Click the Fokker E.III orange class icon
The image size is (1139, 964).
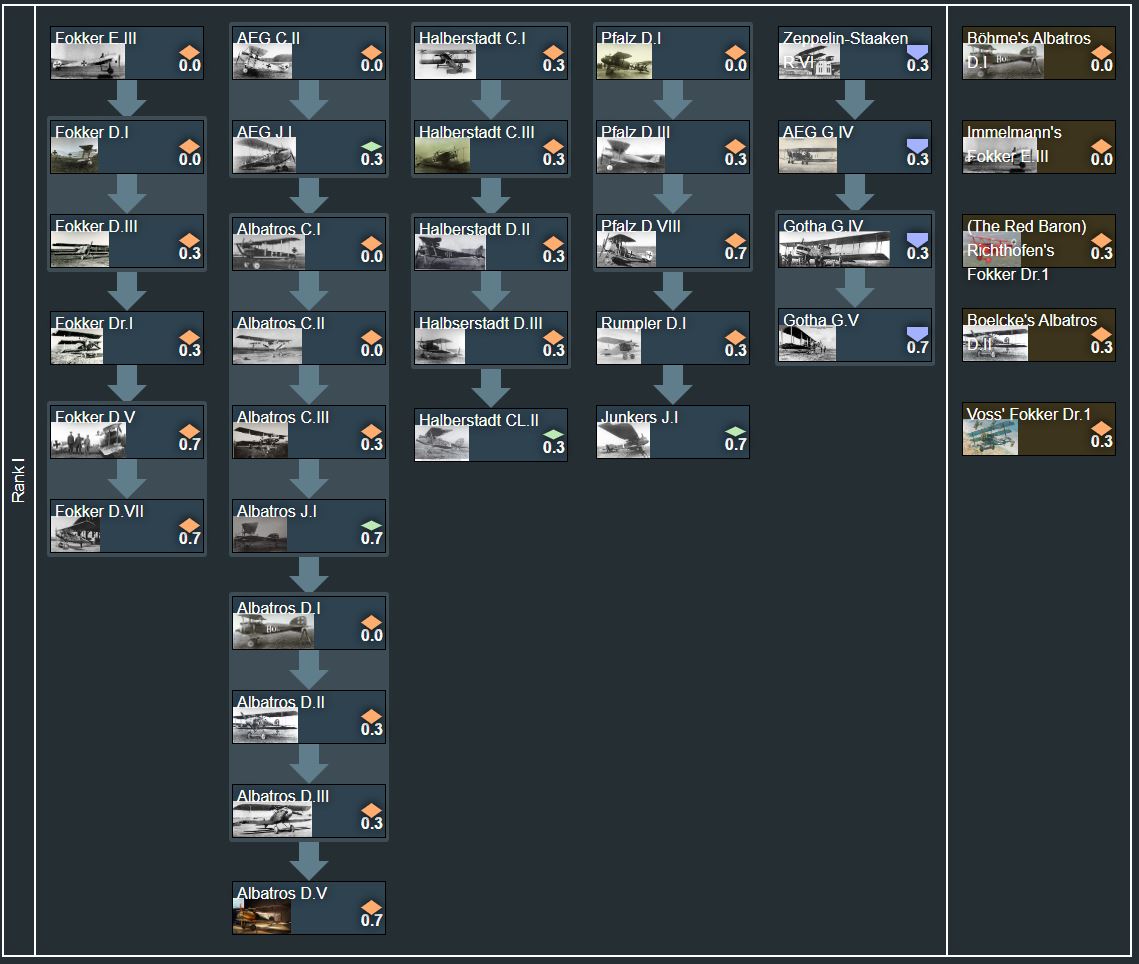pyautogui.click(x=190, y=52)
